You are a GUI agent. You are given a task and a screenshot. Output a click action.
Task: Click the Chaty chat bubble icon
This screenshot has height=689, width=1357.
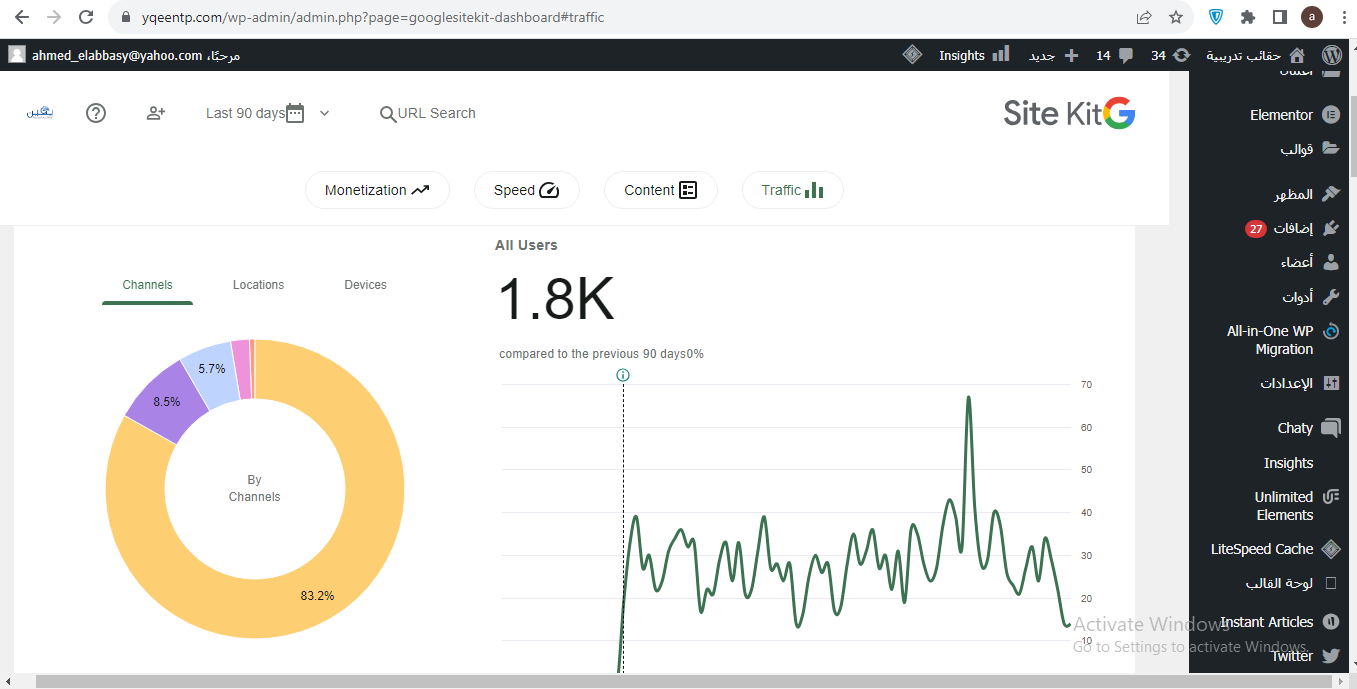[1331, 428]
